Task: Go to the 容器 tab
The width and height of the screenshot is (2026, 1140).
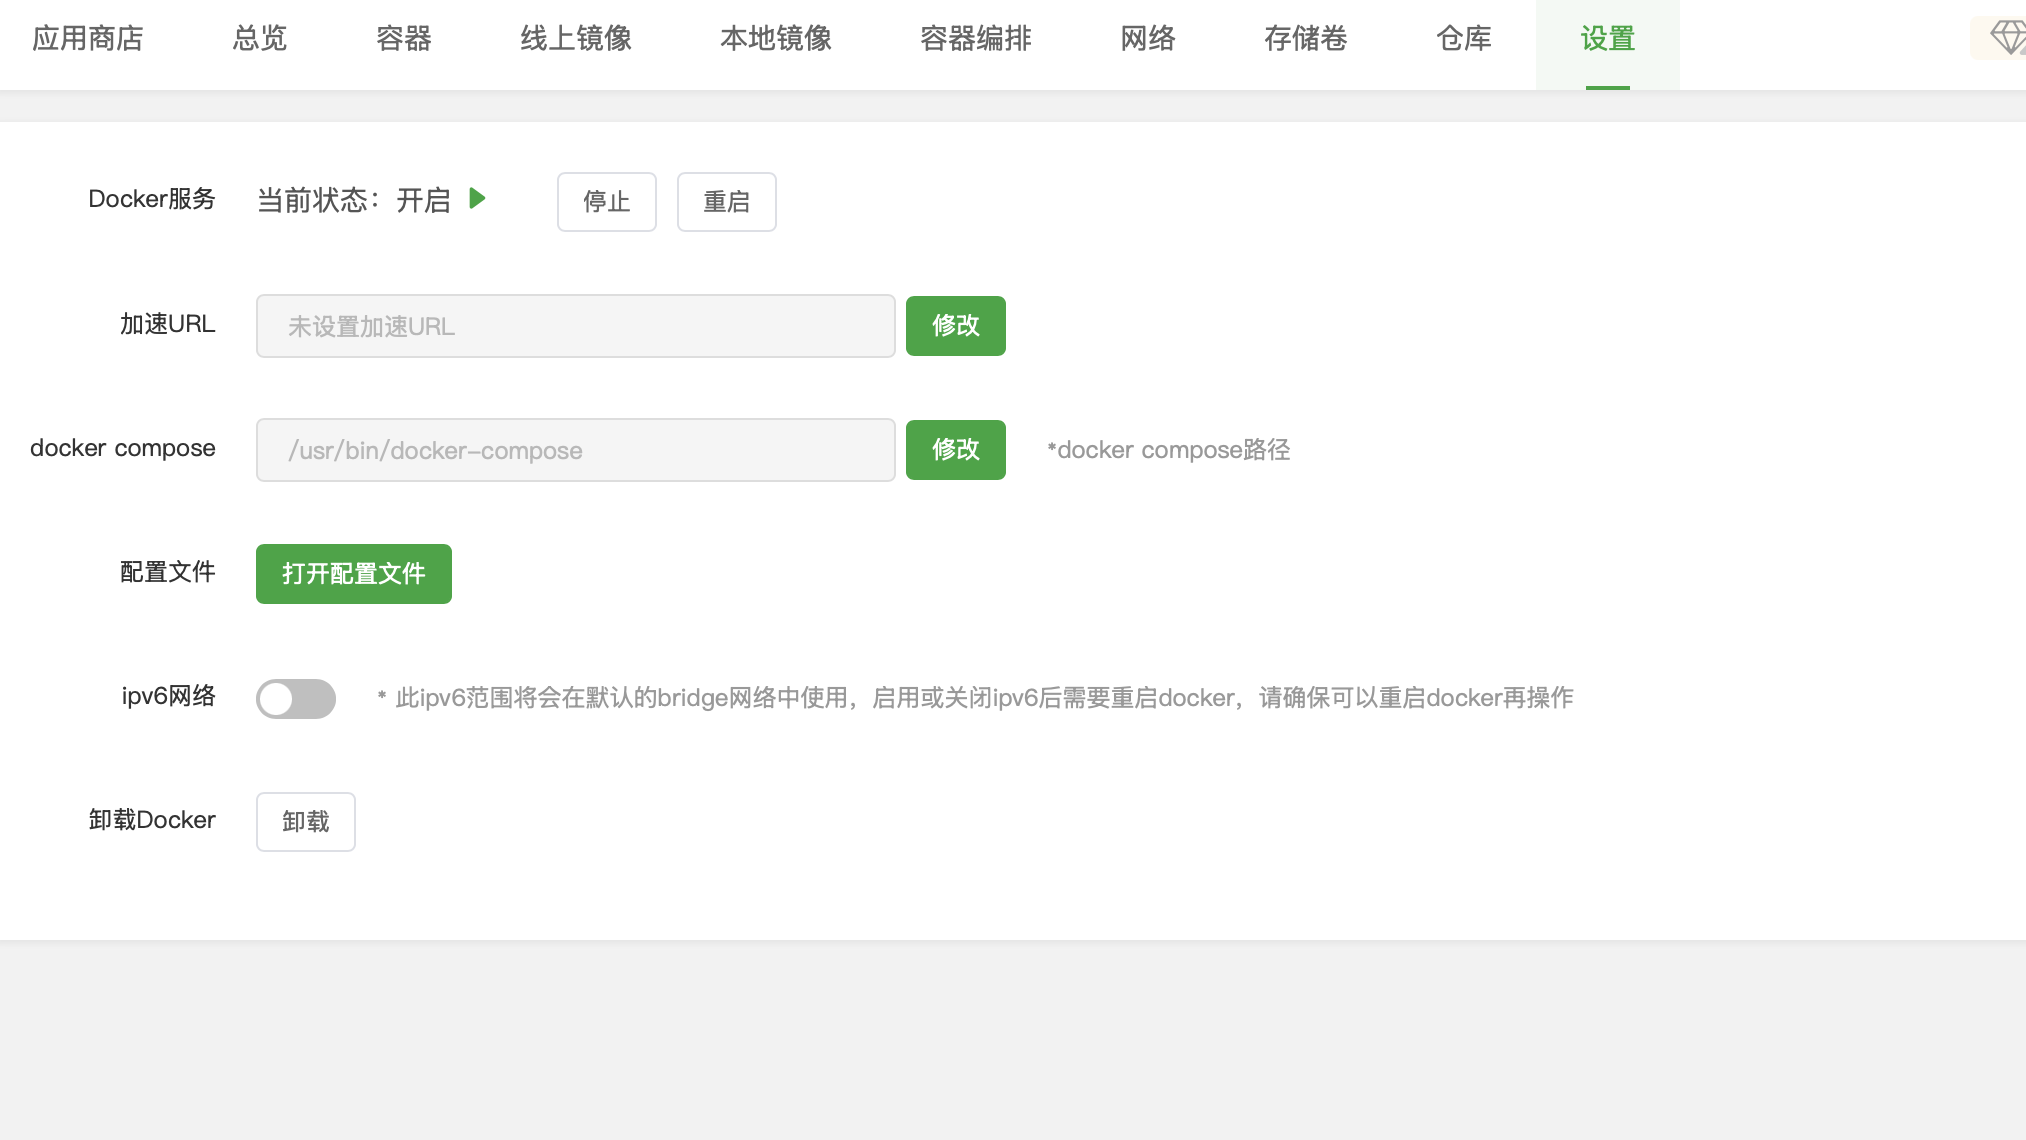Action: coord(404,39)
